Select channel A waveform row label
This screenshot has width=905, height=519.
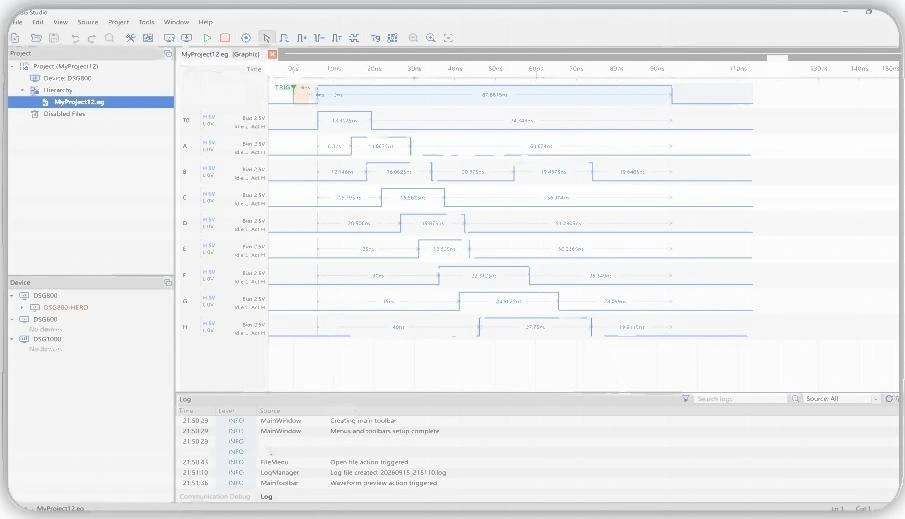coord(185,146)
